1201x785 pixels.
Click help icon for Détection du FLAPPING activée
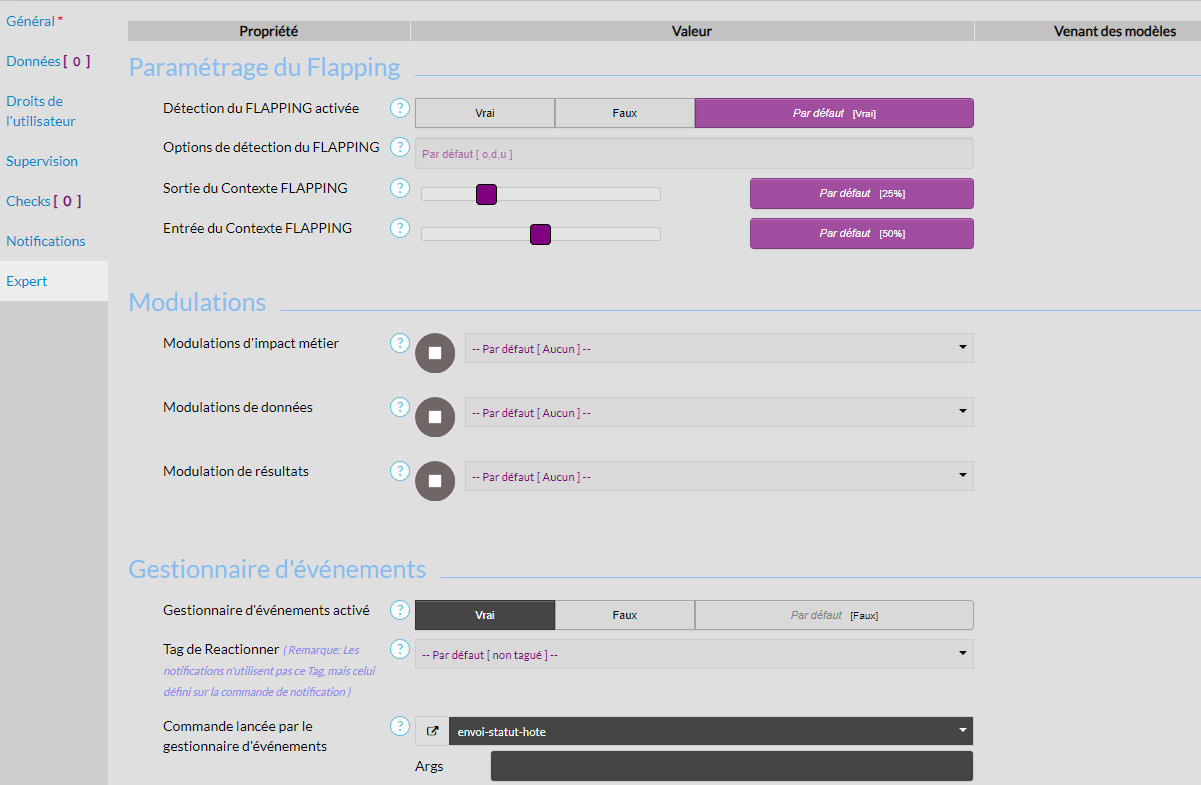400,108
